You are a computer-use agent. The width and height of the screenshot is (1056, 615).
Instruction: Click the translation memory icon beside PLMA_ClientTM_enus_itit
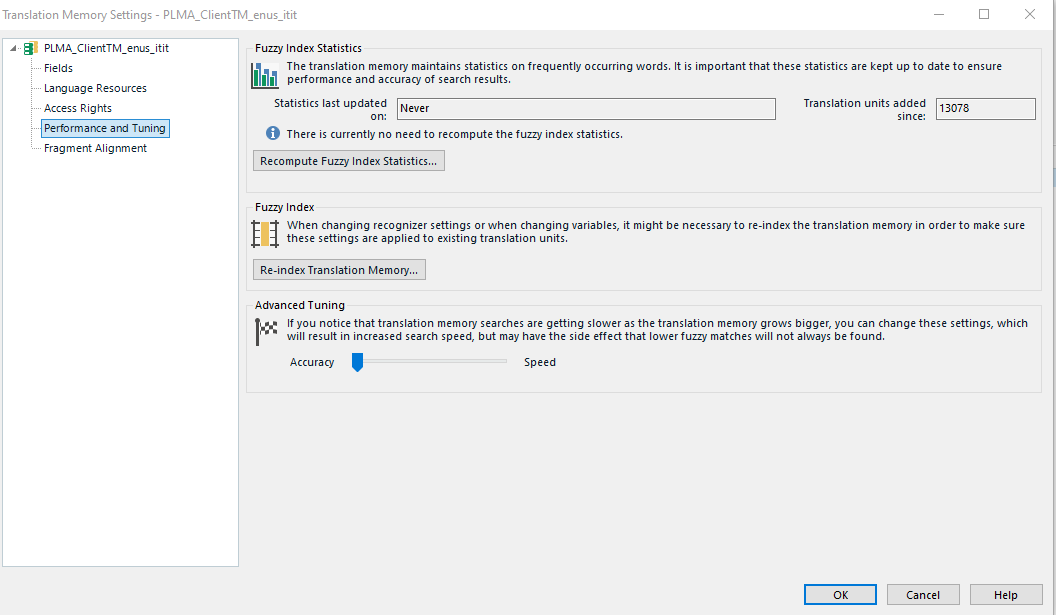click(x=30, y=48)
